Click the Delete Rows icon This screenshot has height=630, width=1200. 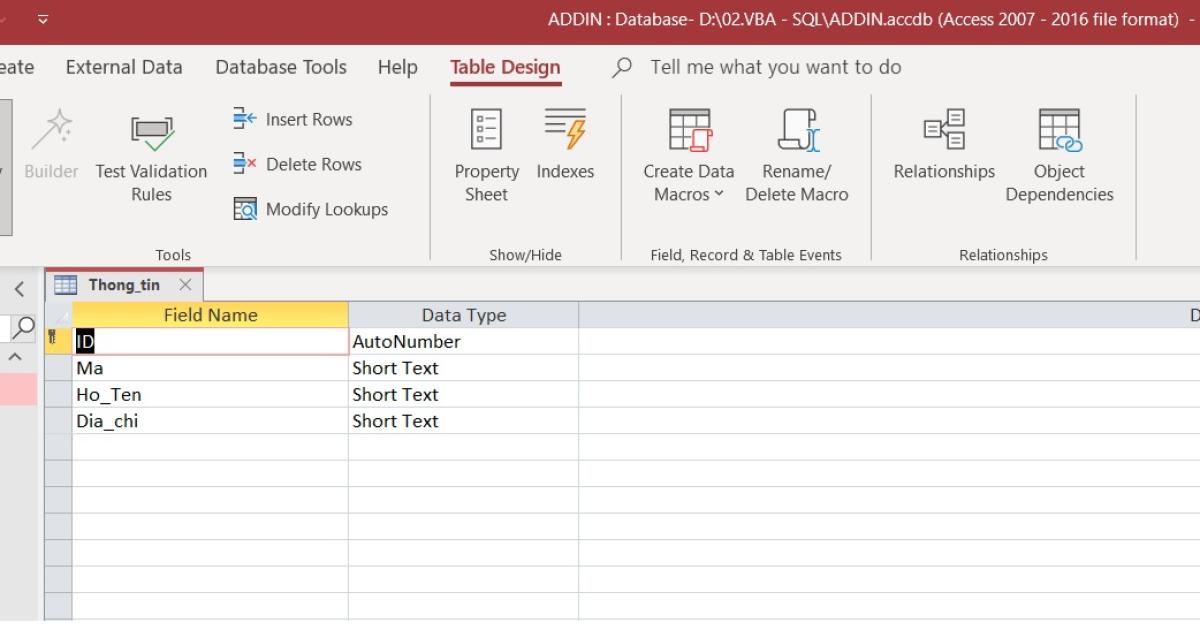[x=245, y=164]
